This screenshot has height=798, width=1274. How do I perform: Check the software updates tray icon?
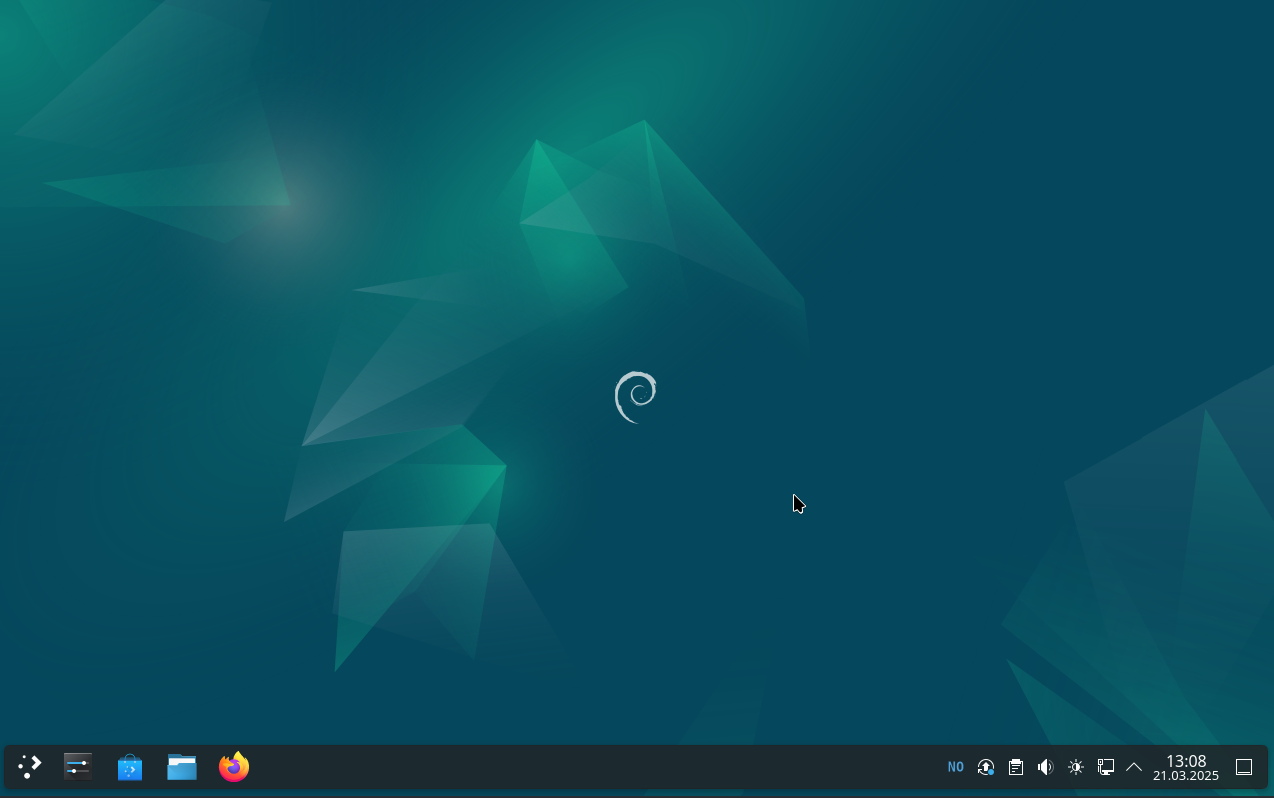tap(986, 767)
